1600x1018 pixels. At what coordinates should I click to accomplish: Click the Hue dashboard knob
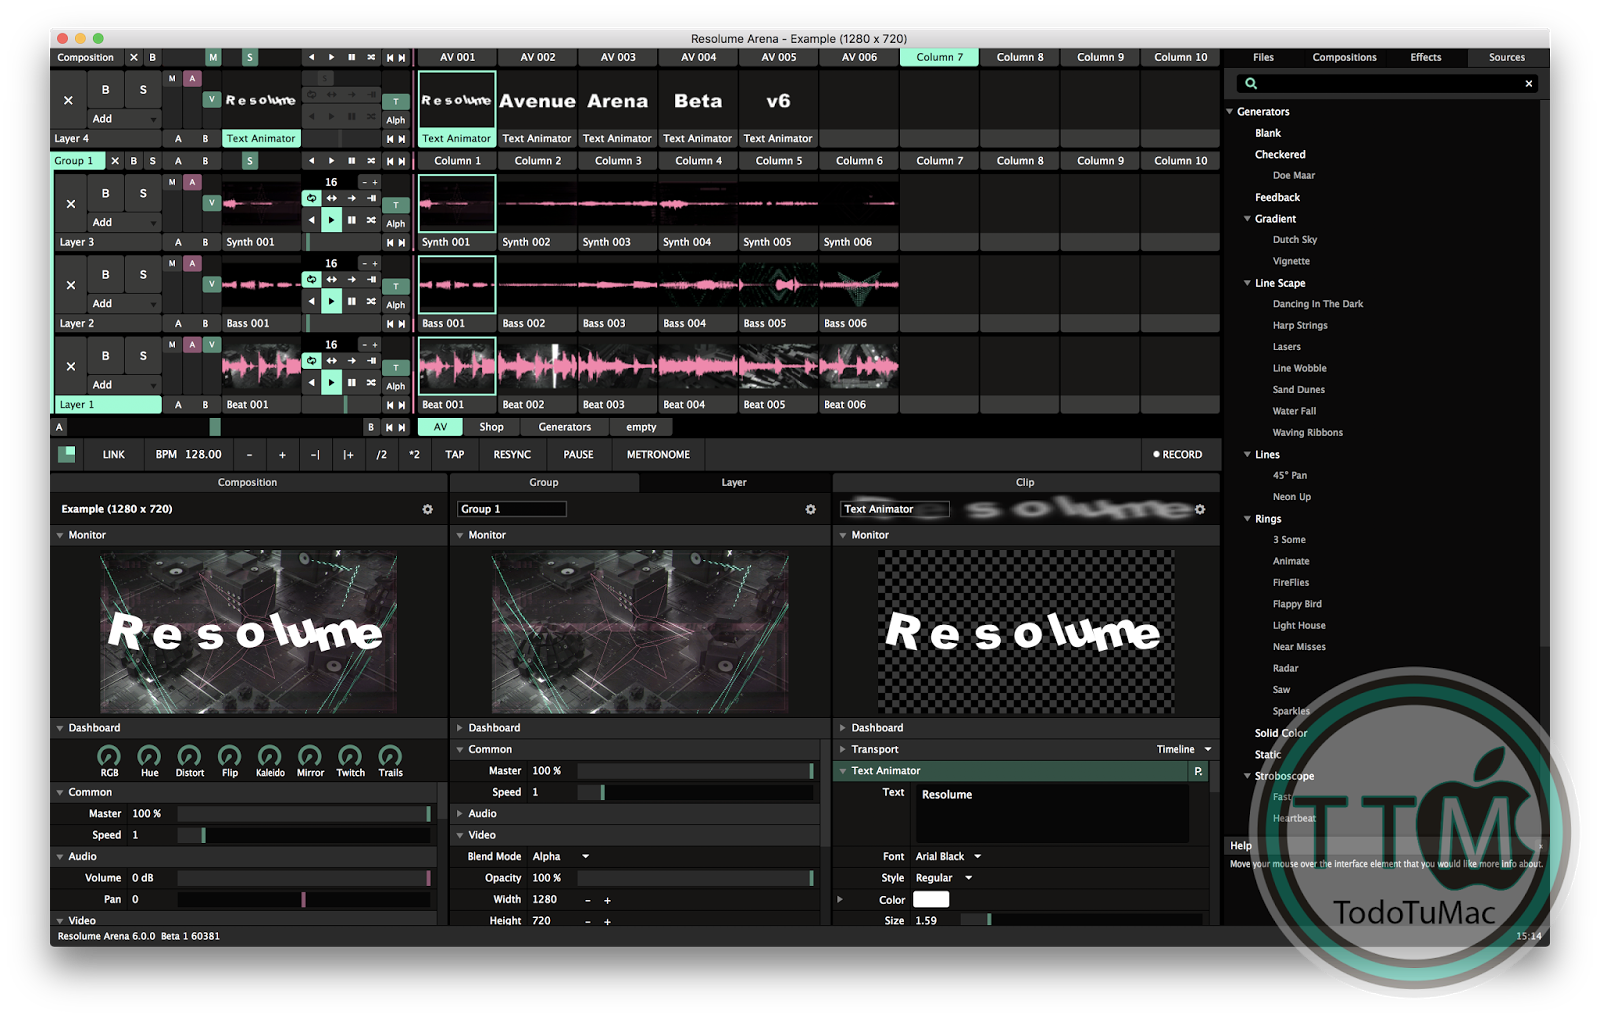[149, 756]
